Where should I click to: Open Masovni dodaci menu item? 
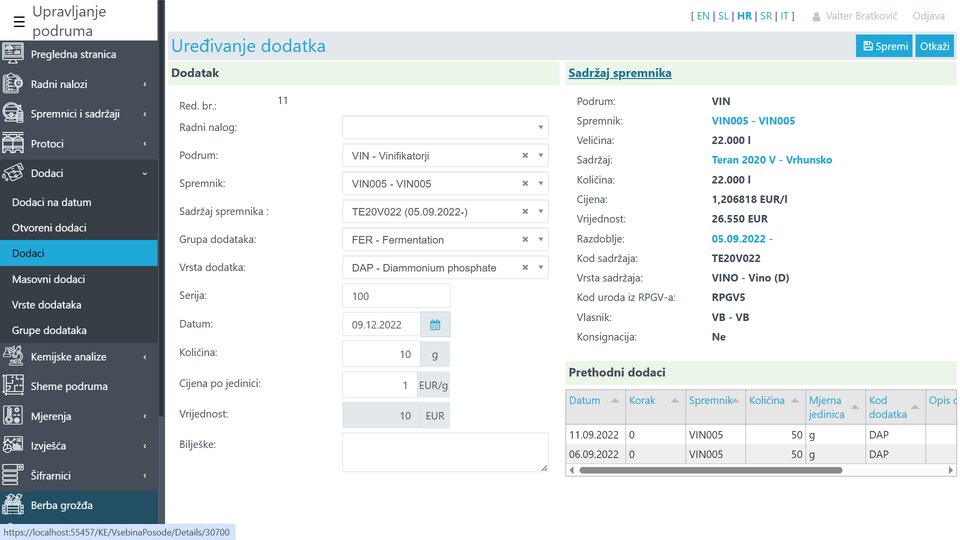48,279
